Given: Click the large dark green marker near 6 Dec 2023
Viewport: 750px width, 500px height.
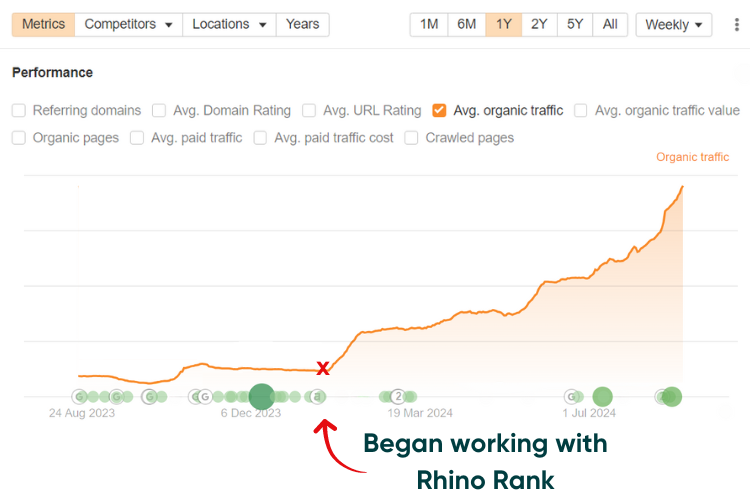Looking at the screenshot, I should pyautogui.click(x=262, y=396).
